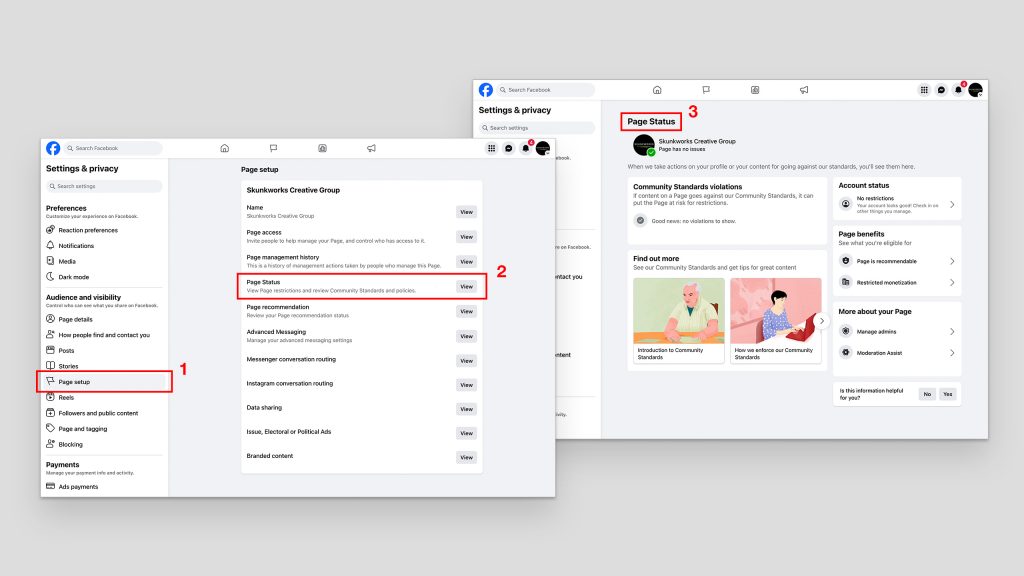Image resolution: width=1024 pixels, height=576 pixels.
Task: Click the Dark mode crescent icon in sidebar
Action: pyautogui.click(x=50, y=277)
